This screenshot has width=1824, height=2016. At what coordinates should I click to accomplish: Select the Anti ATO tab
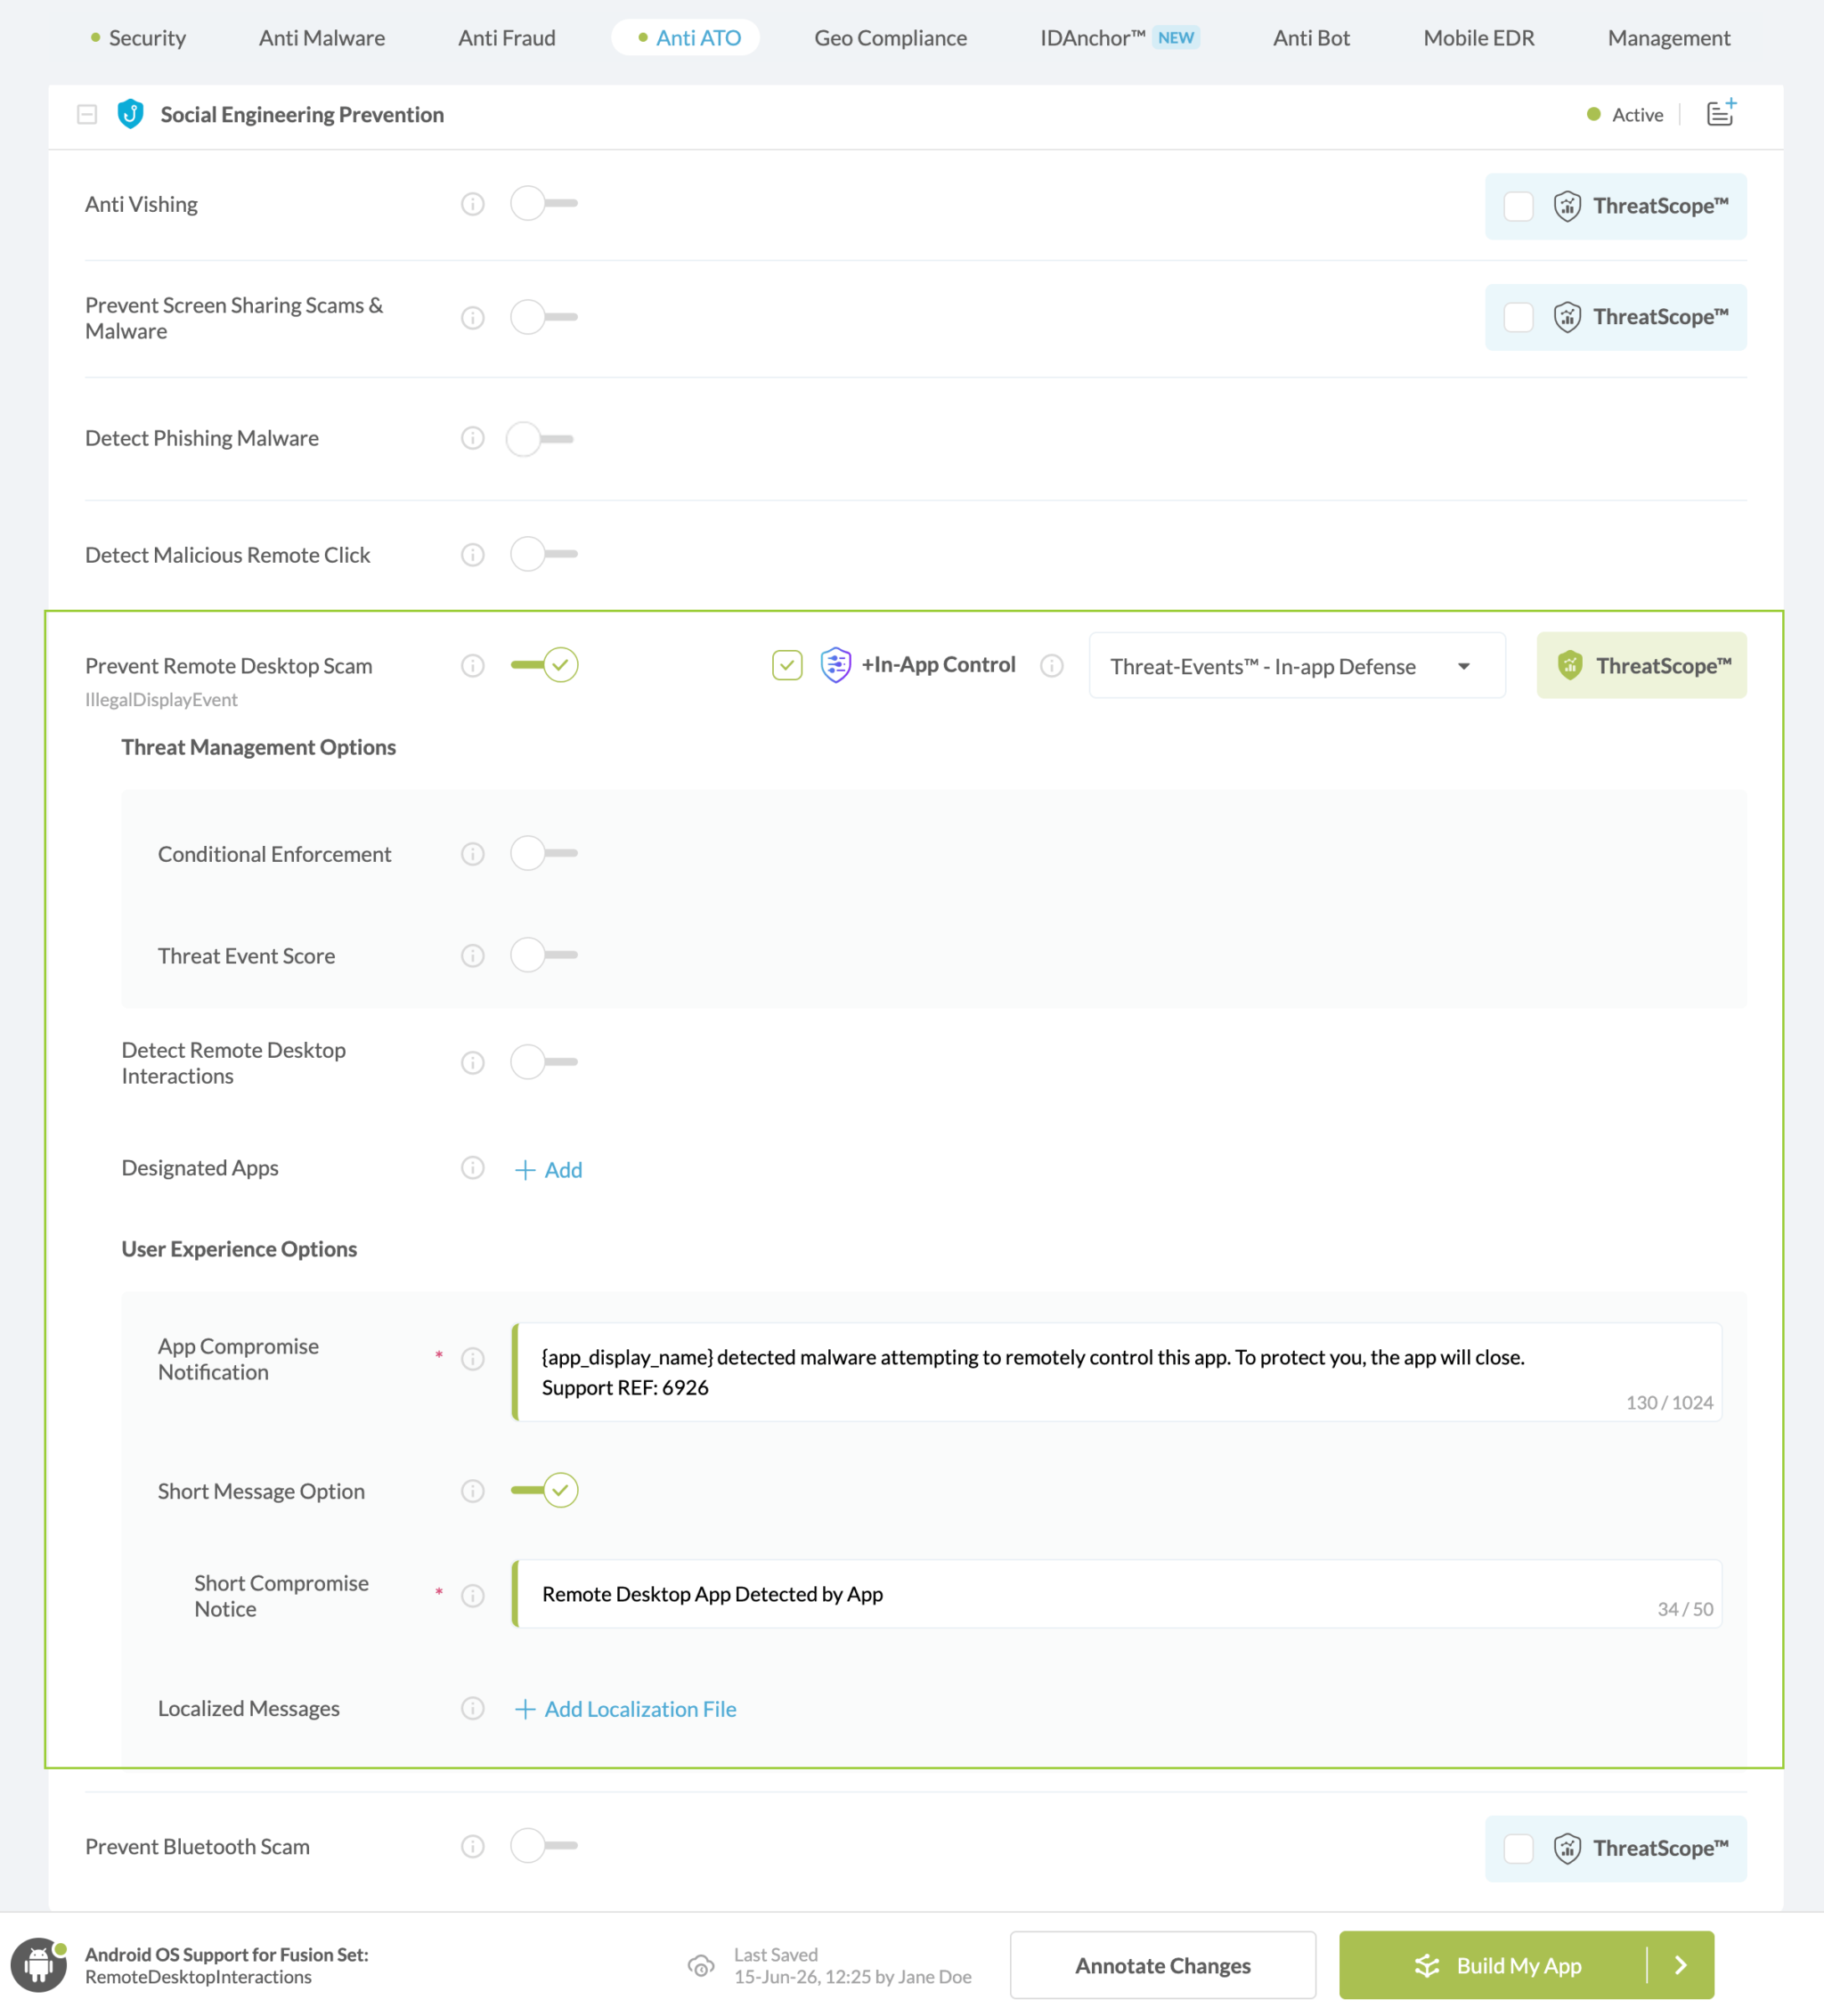coord(686,38)
